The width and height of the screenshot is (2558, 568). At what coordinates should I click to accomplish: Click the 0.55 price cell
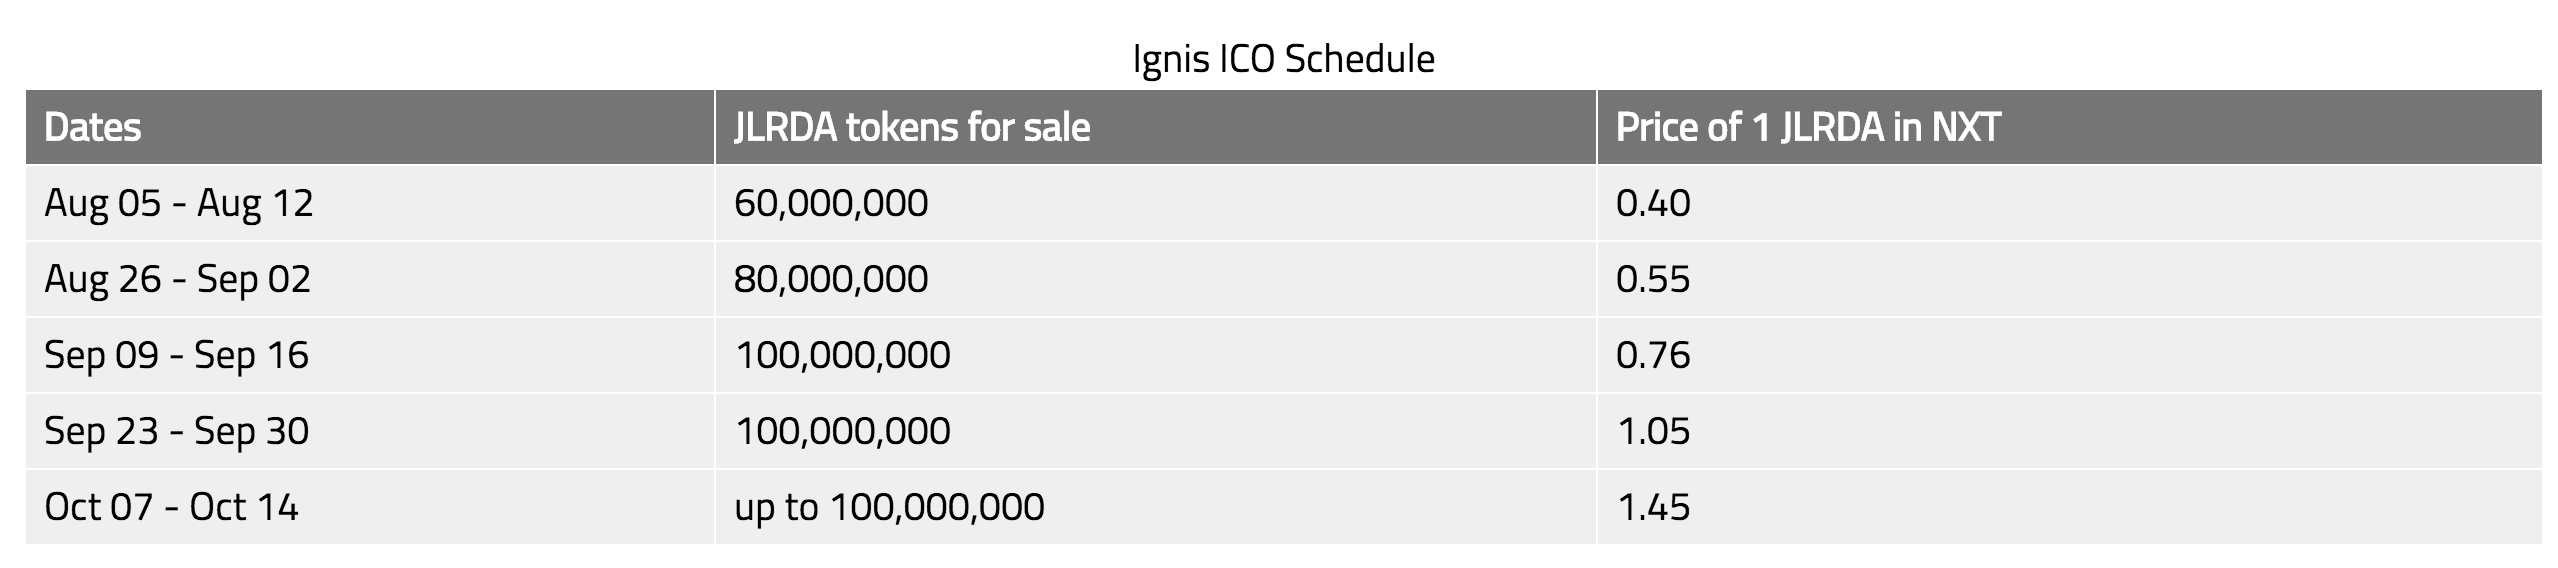click(1653, 279)
